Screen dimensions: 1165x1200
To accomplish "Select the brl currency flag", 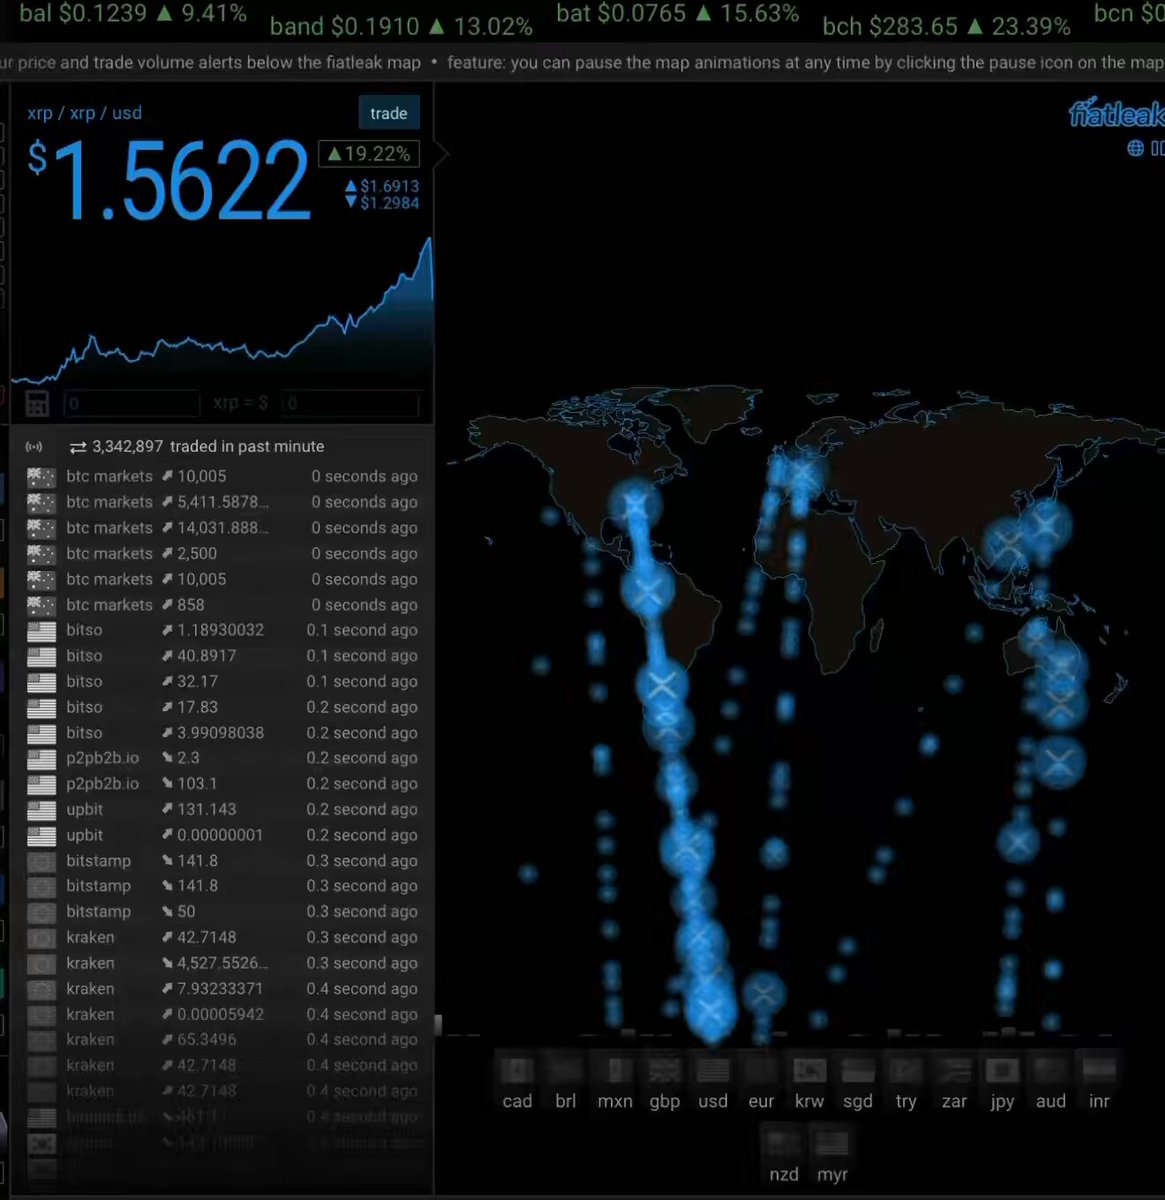I will pos(566,1071).
